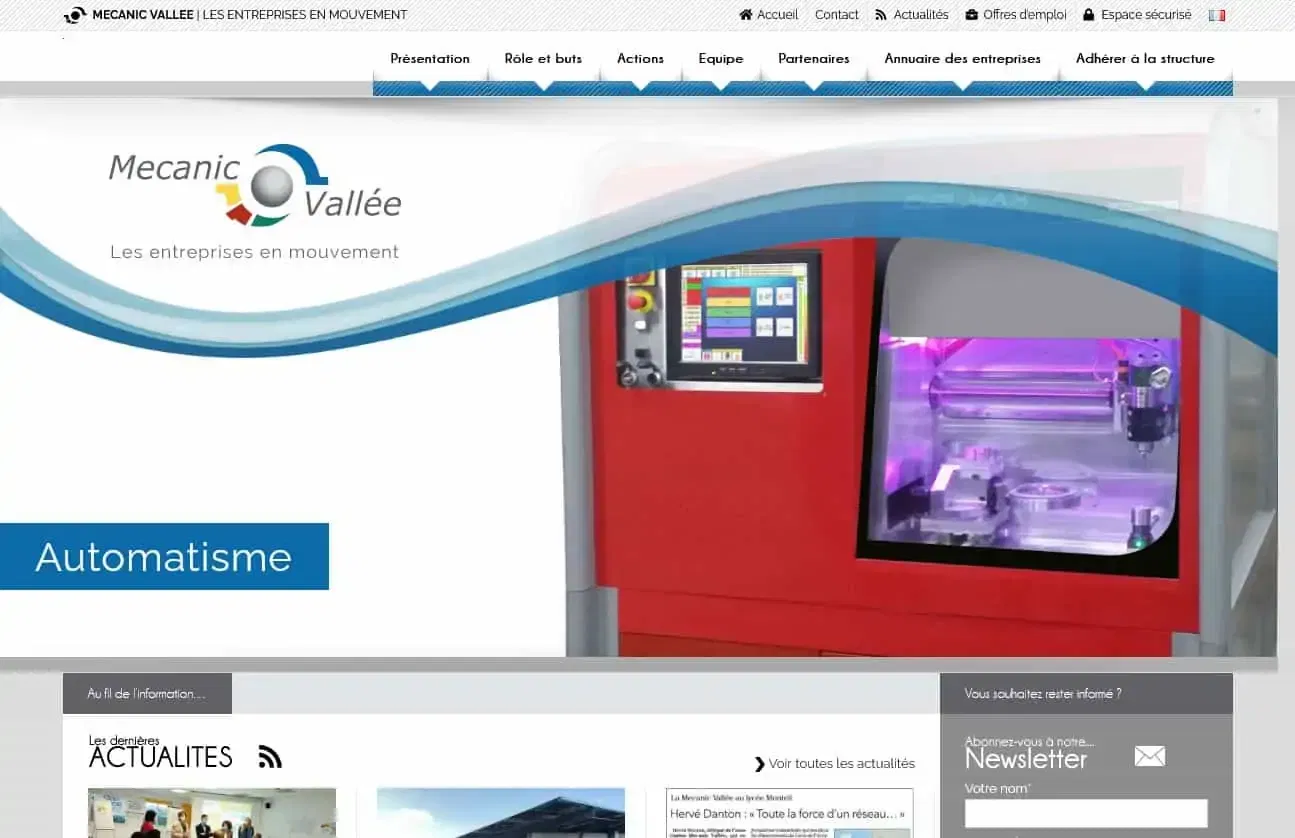1295x838 pixels.
Task: Click the padlock icon for Espace sécurisé
Action: 1089,15
